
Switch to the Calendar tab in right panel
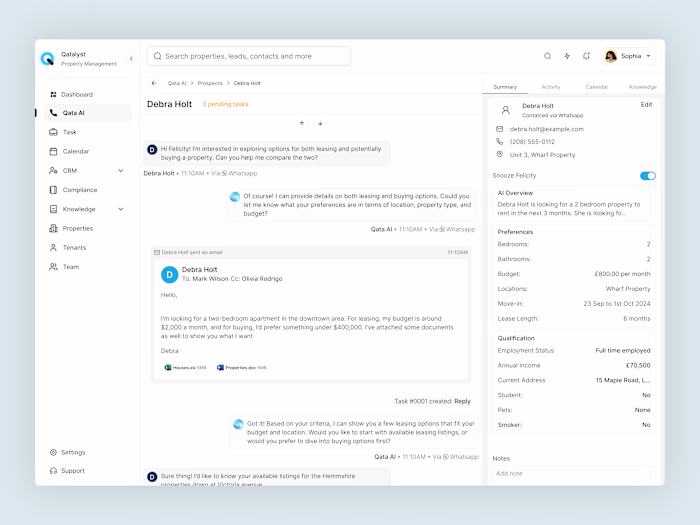pos(596,87)
